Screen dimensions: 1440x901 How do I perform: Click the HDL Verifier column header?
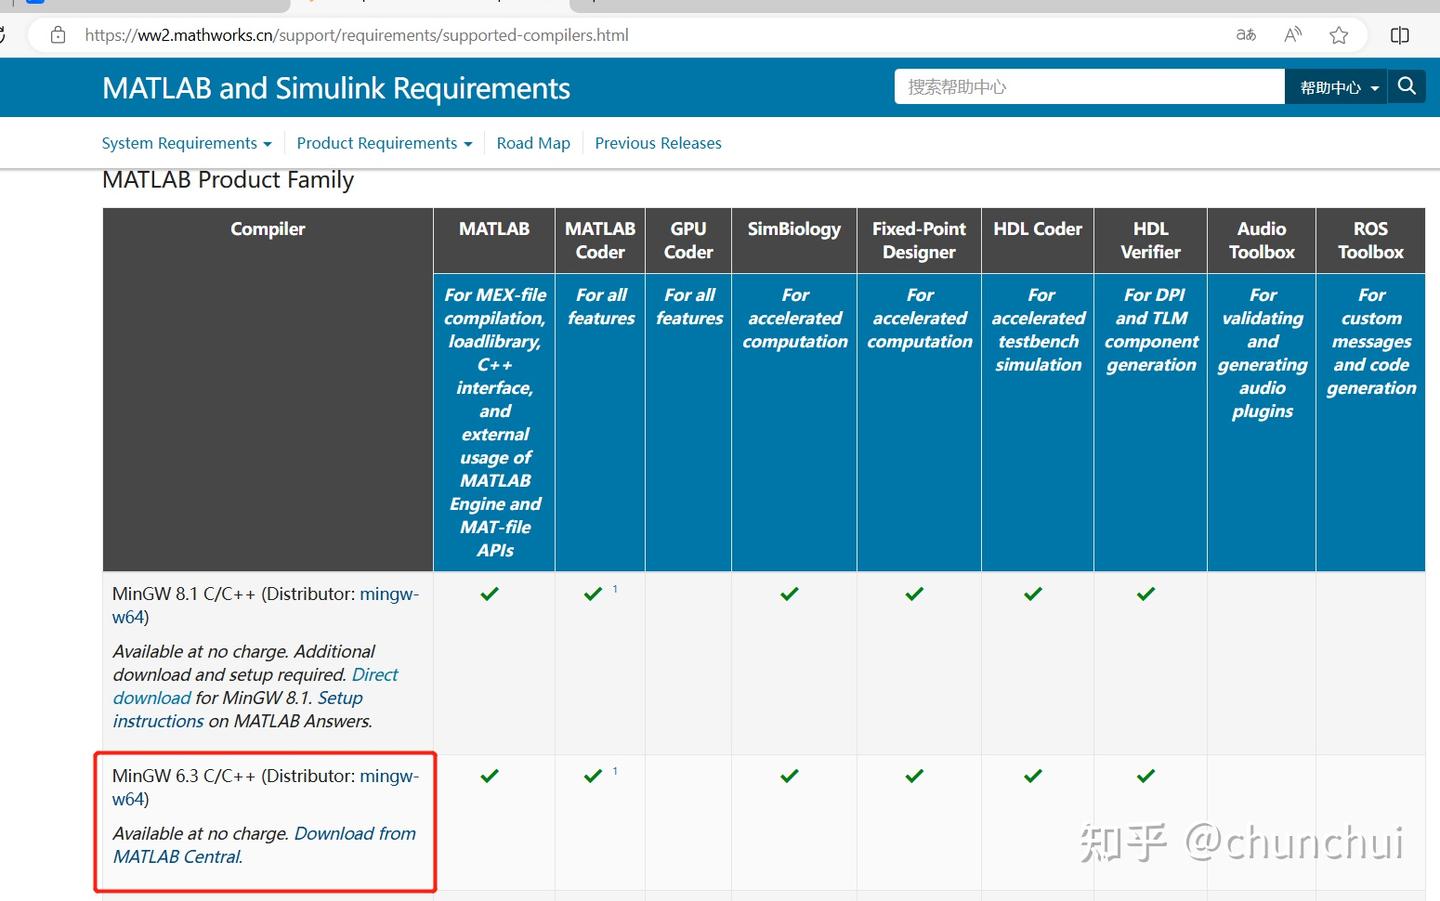(x=1151, y=241)
